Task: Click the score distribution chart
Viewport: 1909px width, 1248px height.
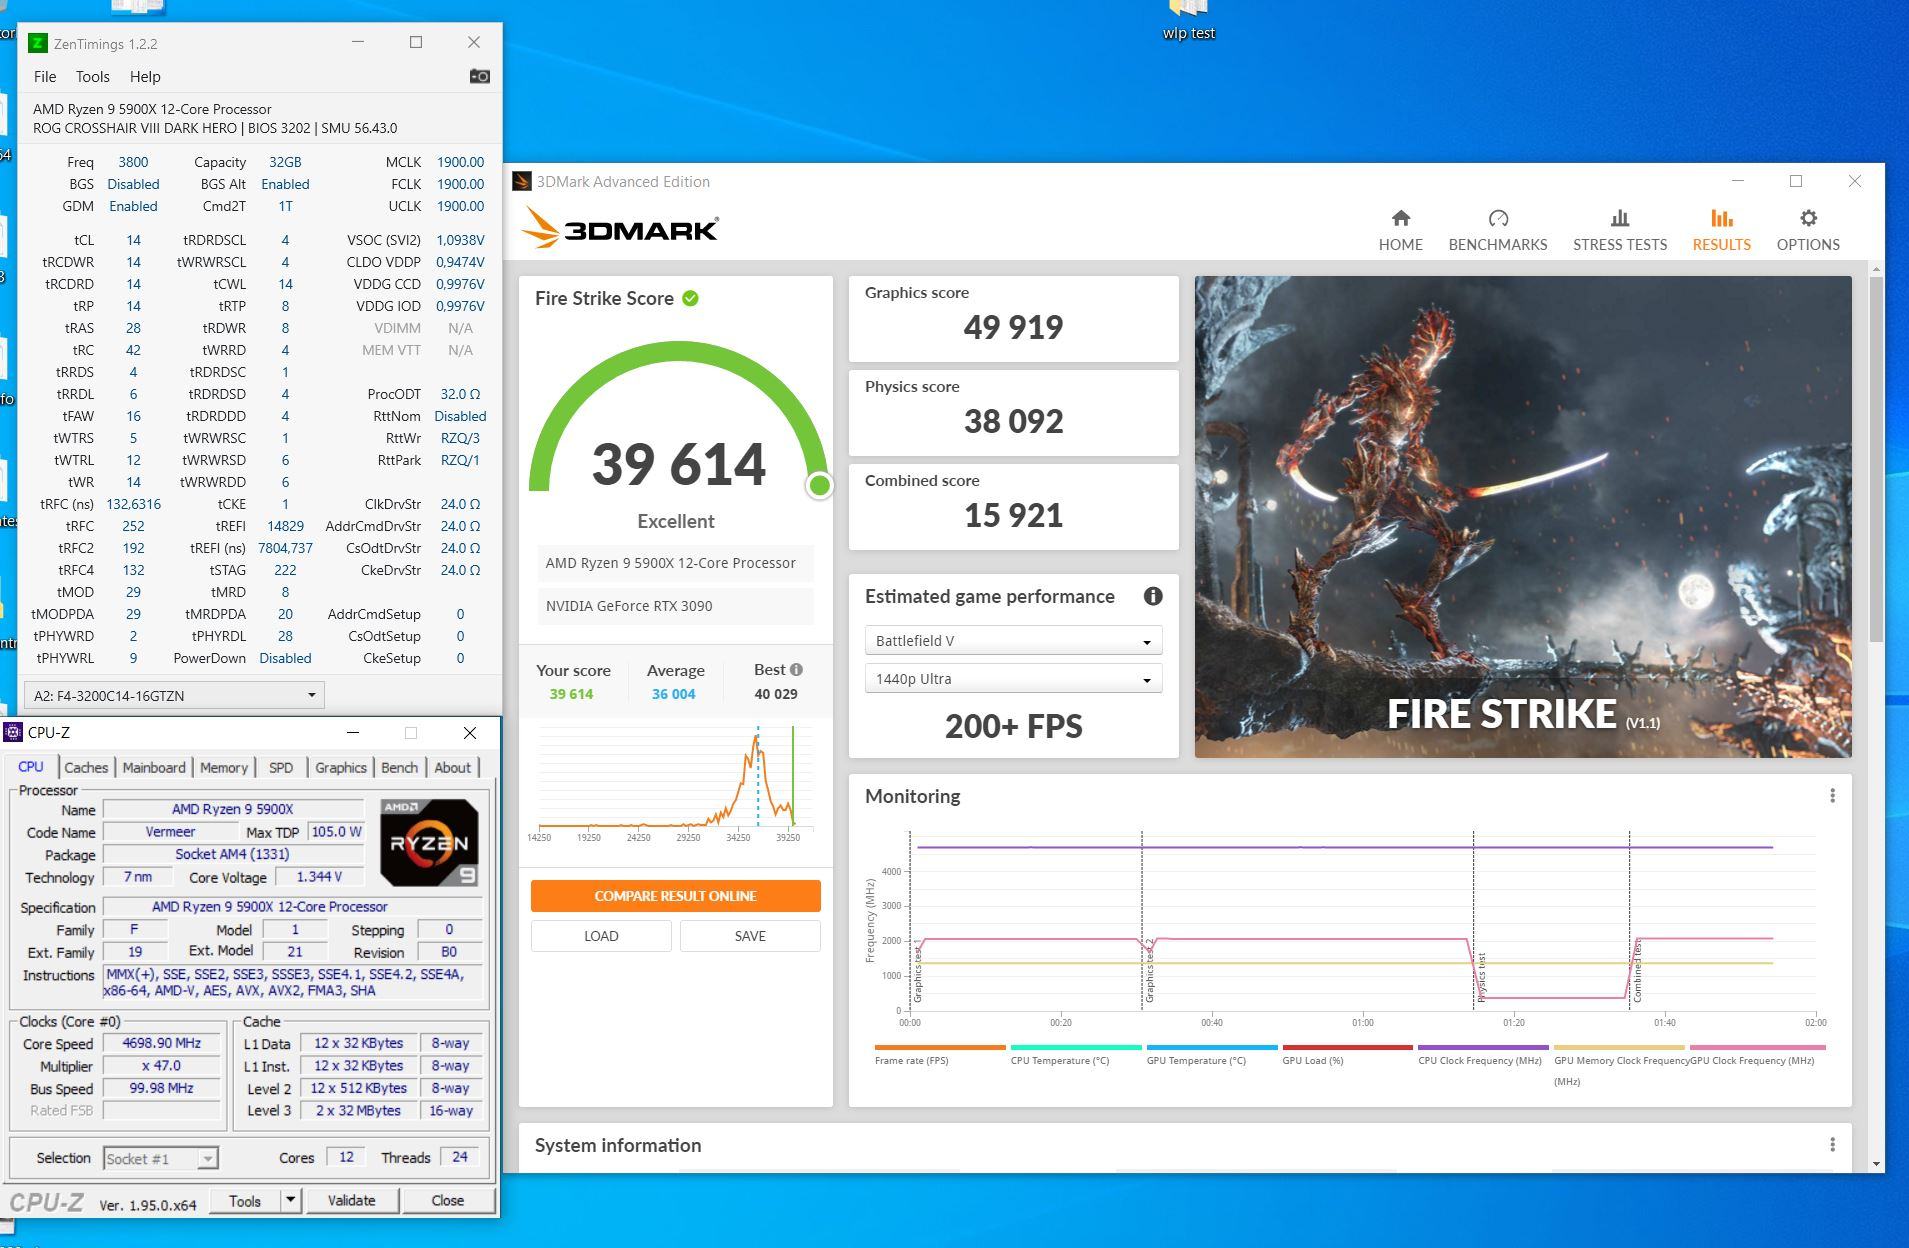Action: (x=675, y=784)
